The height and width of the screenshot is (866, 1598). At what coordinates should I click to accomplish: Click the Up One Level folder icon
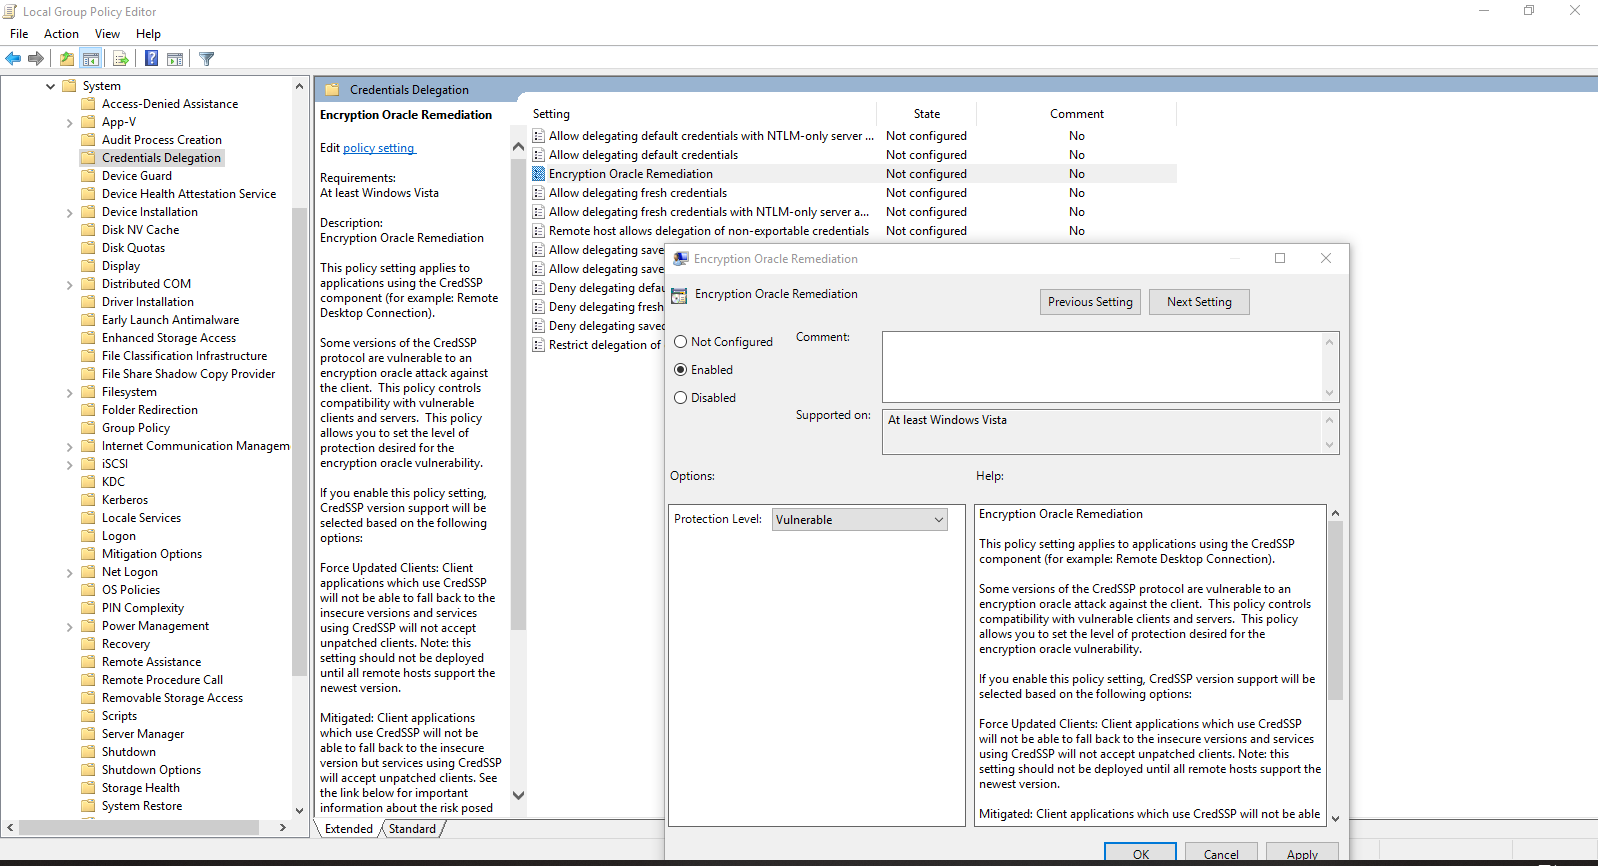click(x=66, y=59)
